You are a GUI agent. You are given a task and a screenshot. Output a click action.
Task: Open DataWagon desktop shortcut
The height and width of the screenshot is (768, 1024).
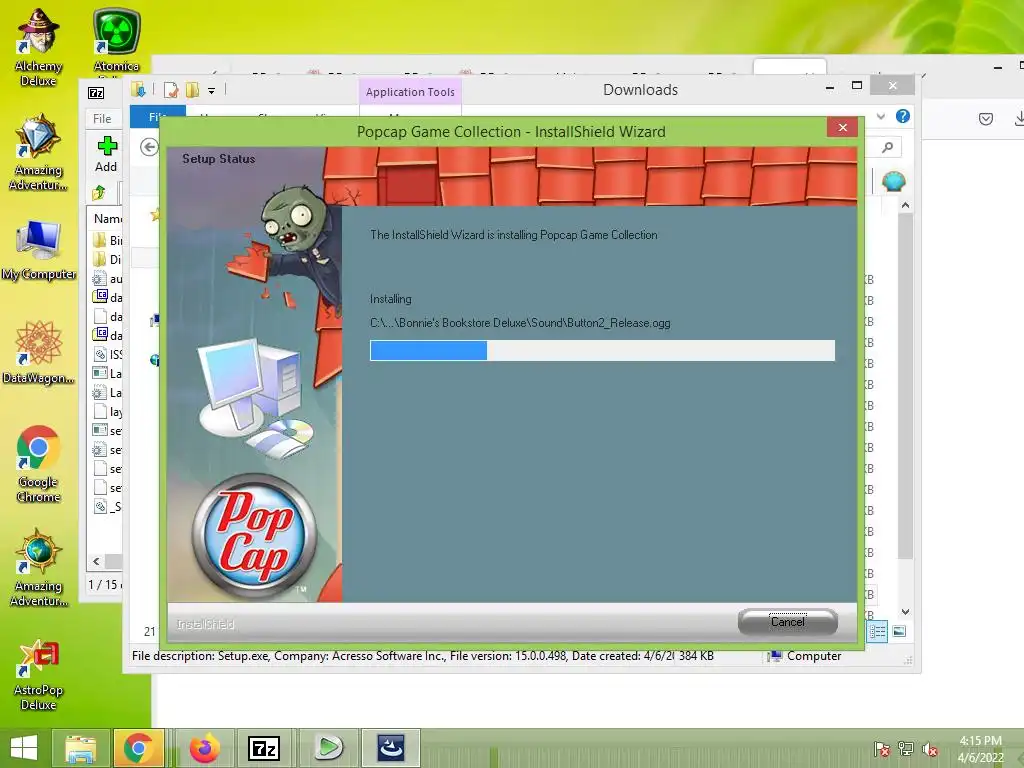38,353
